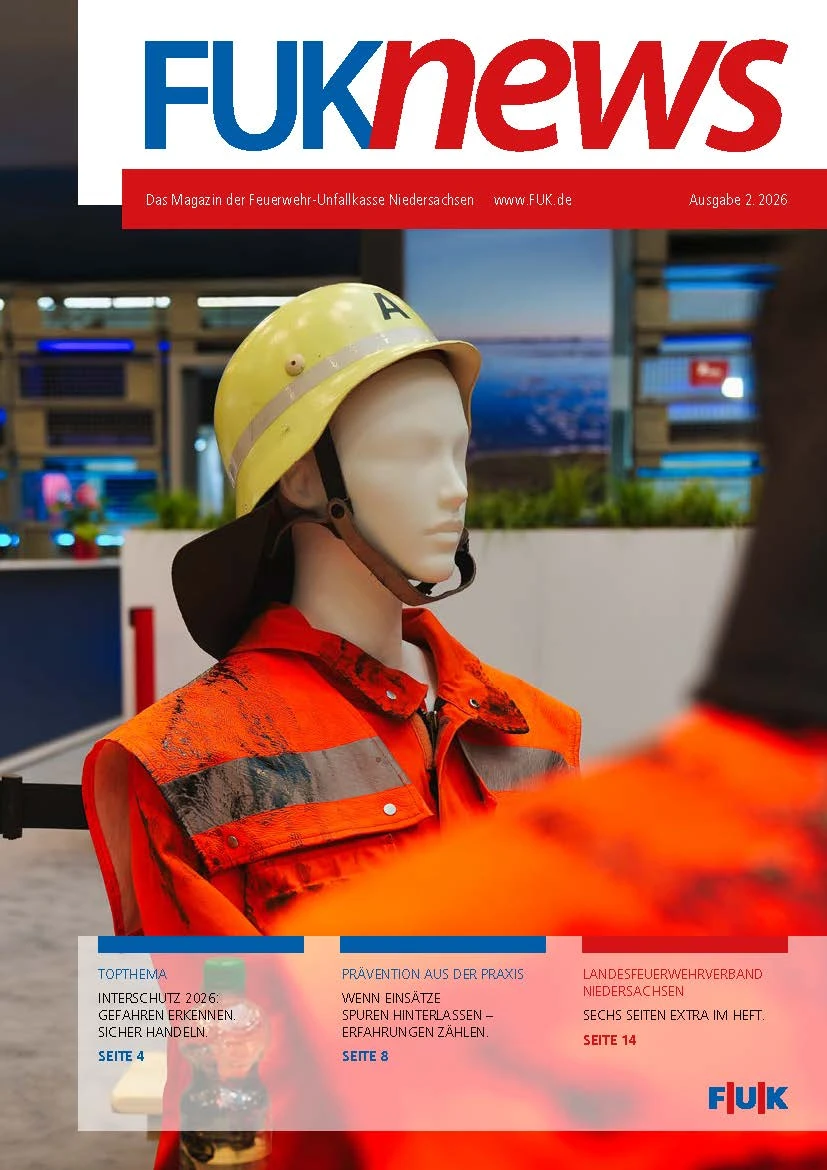Viewport: 827px width, 1170px height.
Task: Go to SEITE 8 reference
Action: tap(365, 1056)
